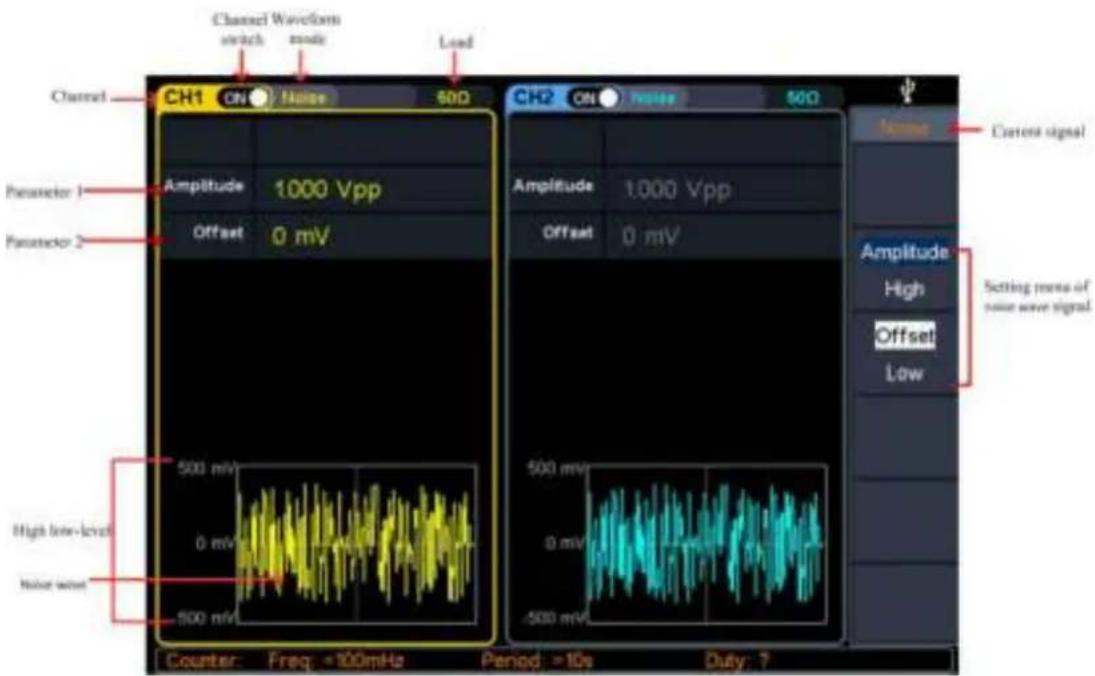The height and width of the screenshot is (676, 1095).
Task: Click CH1 0 mV axis label
Action: point(214,543)
